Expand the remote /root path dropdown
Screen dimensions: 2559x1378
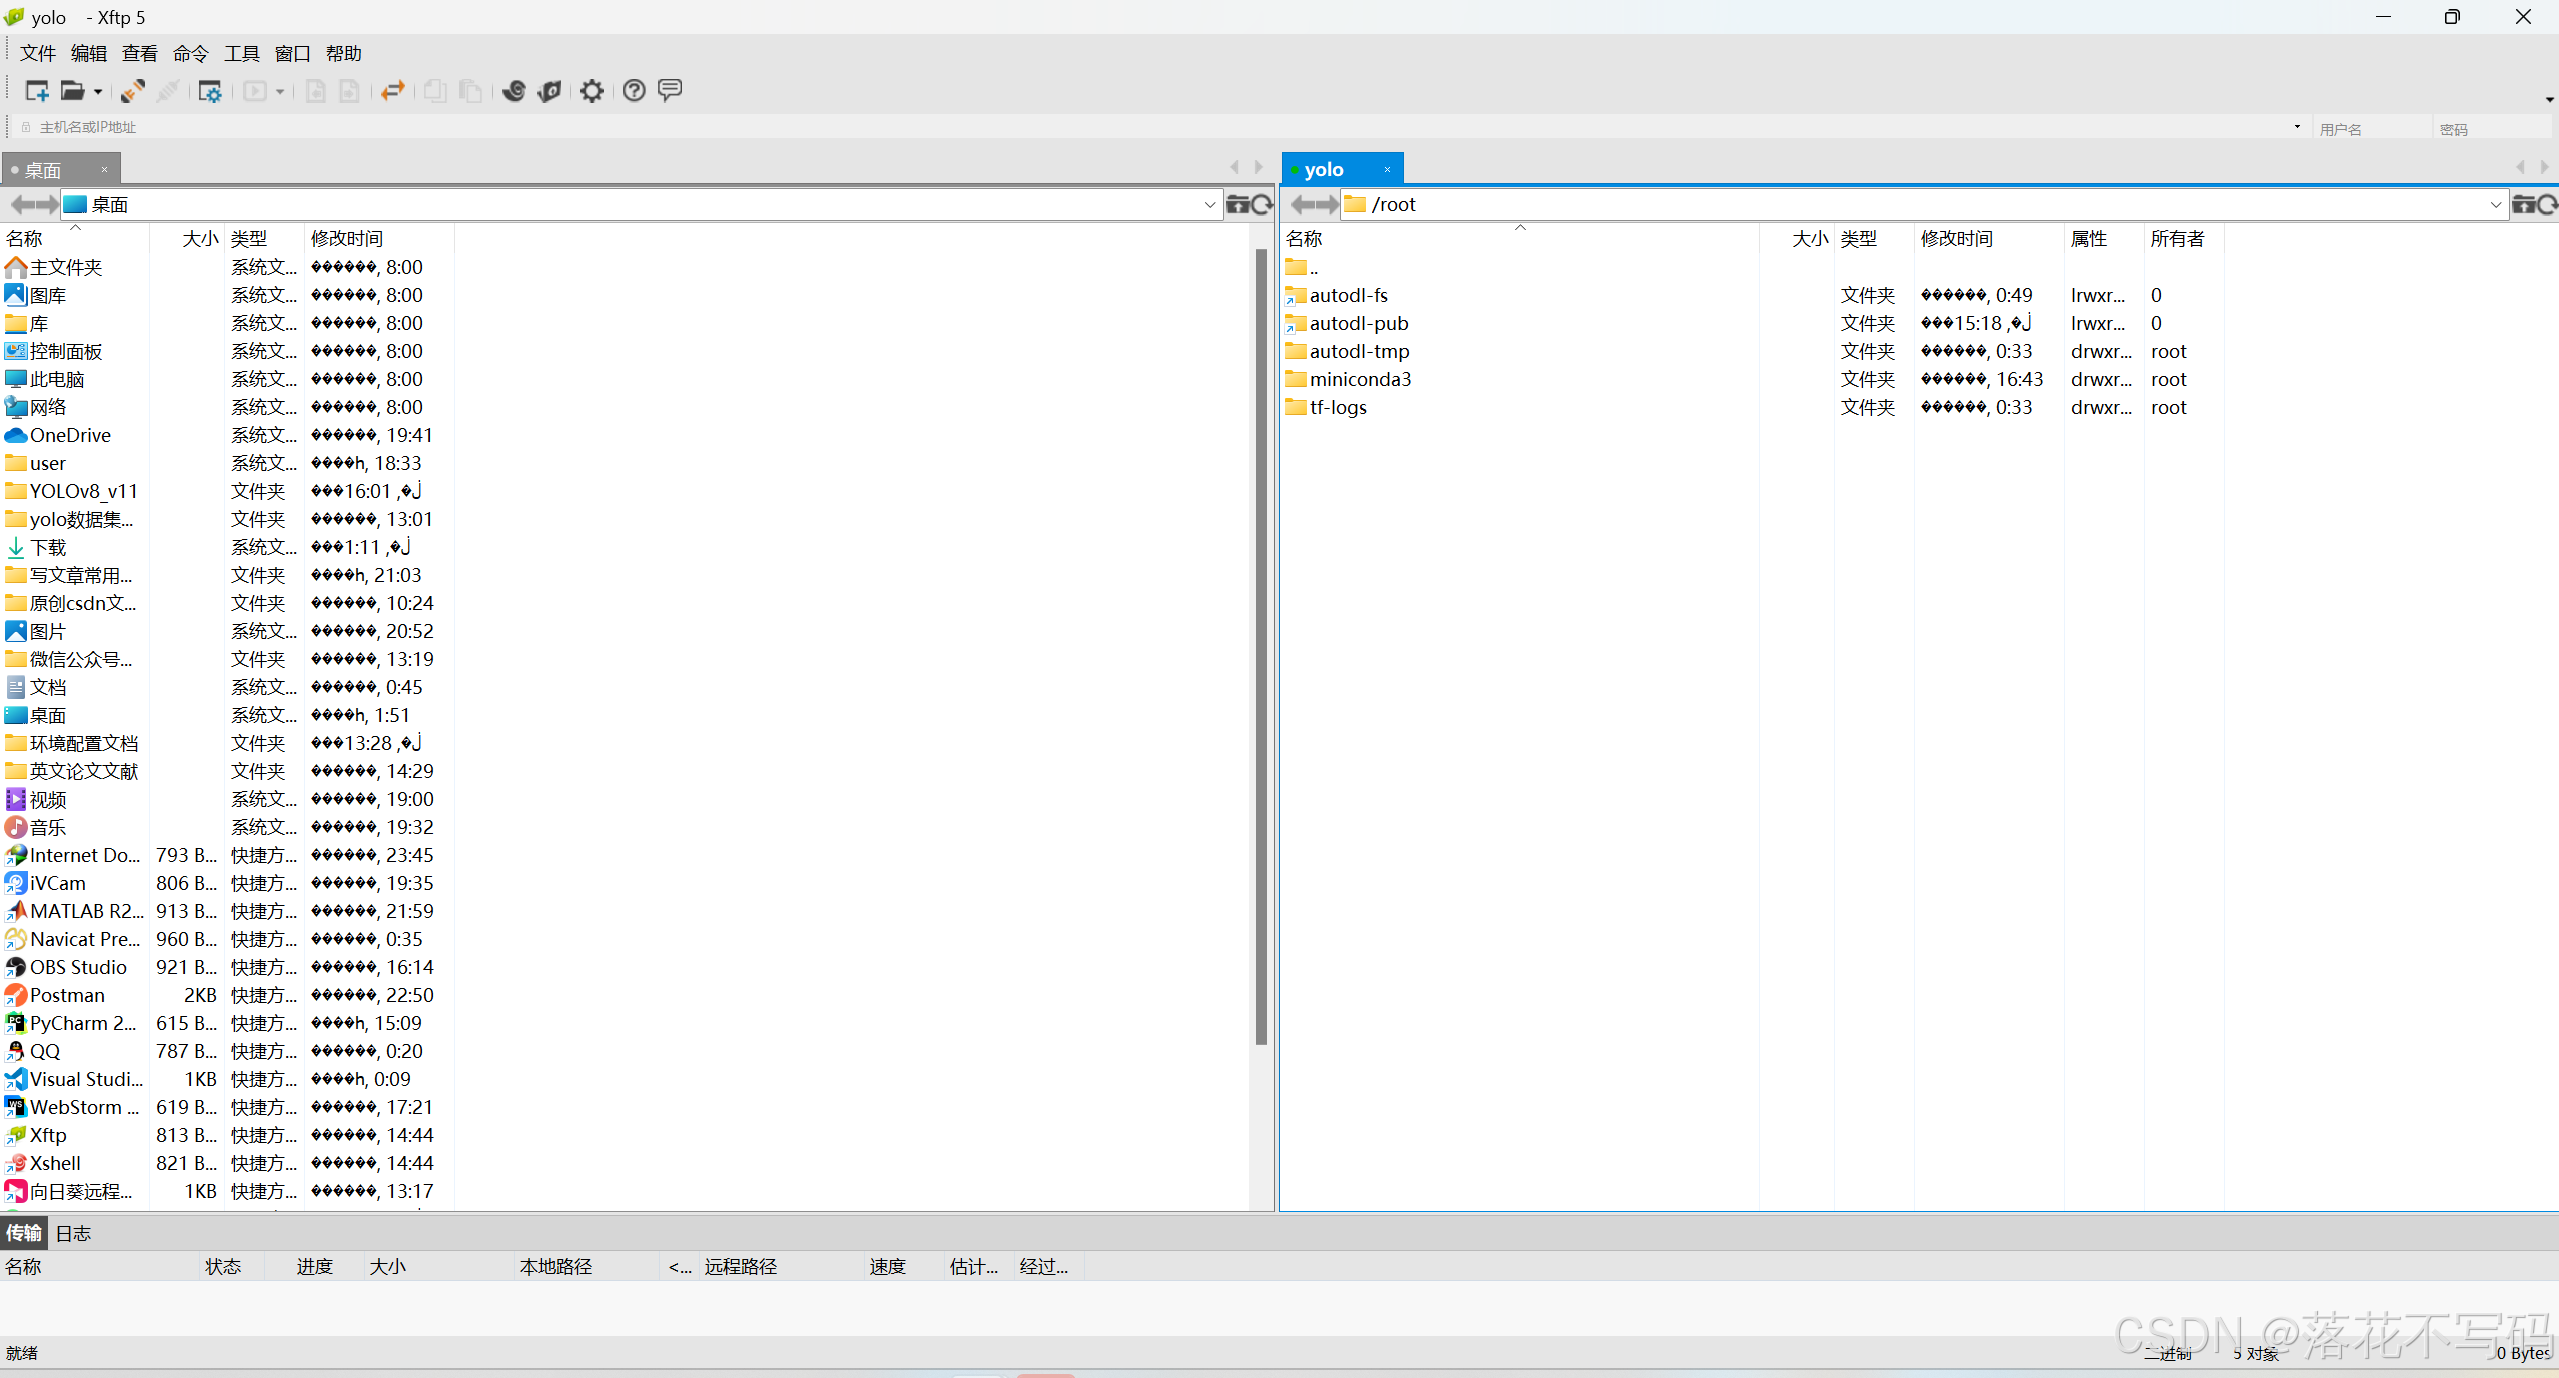point(2496,205)
